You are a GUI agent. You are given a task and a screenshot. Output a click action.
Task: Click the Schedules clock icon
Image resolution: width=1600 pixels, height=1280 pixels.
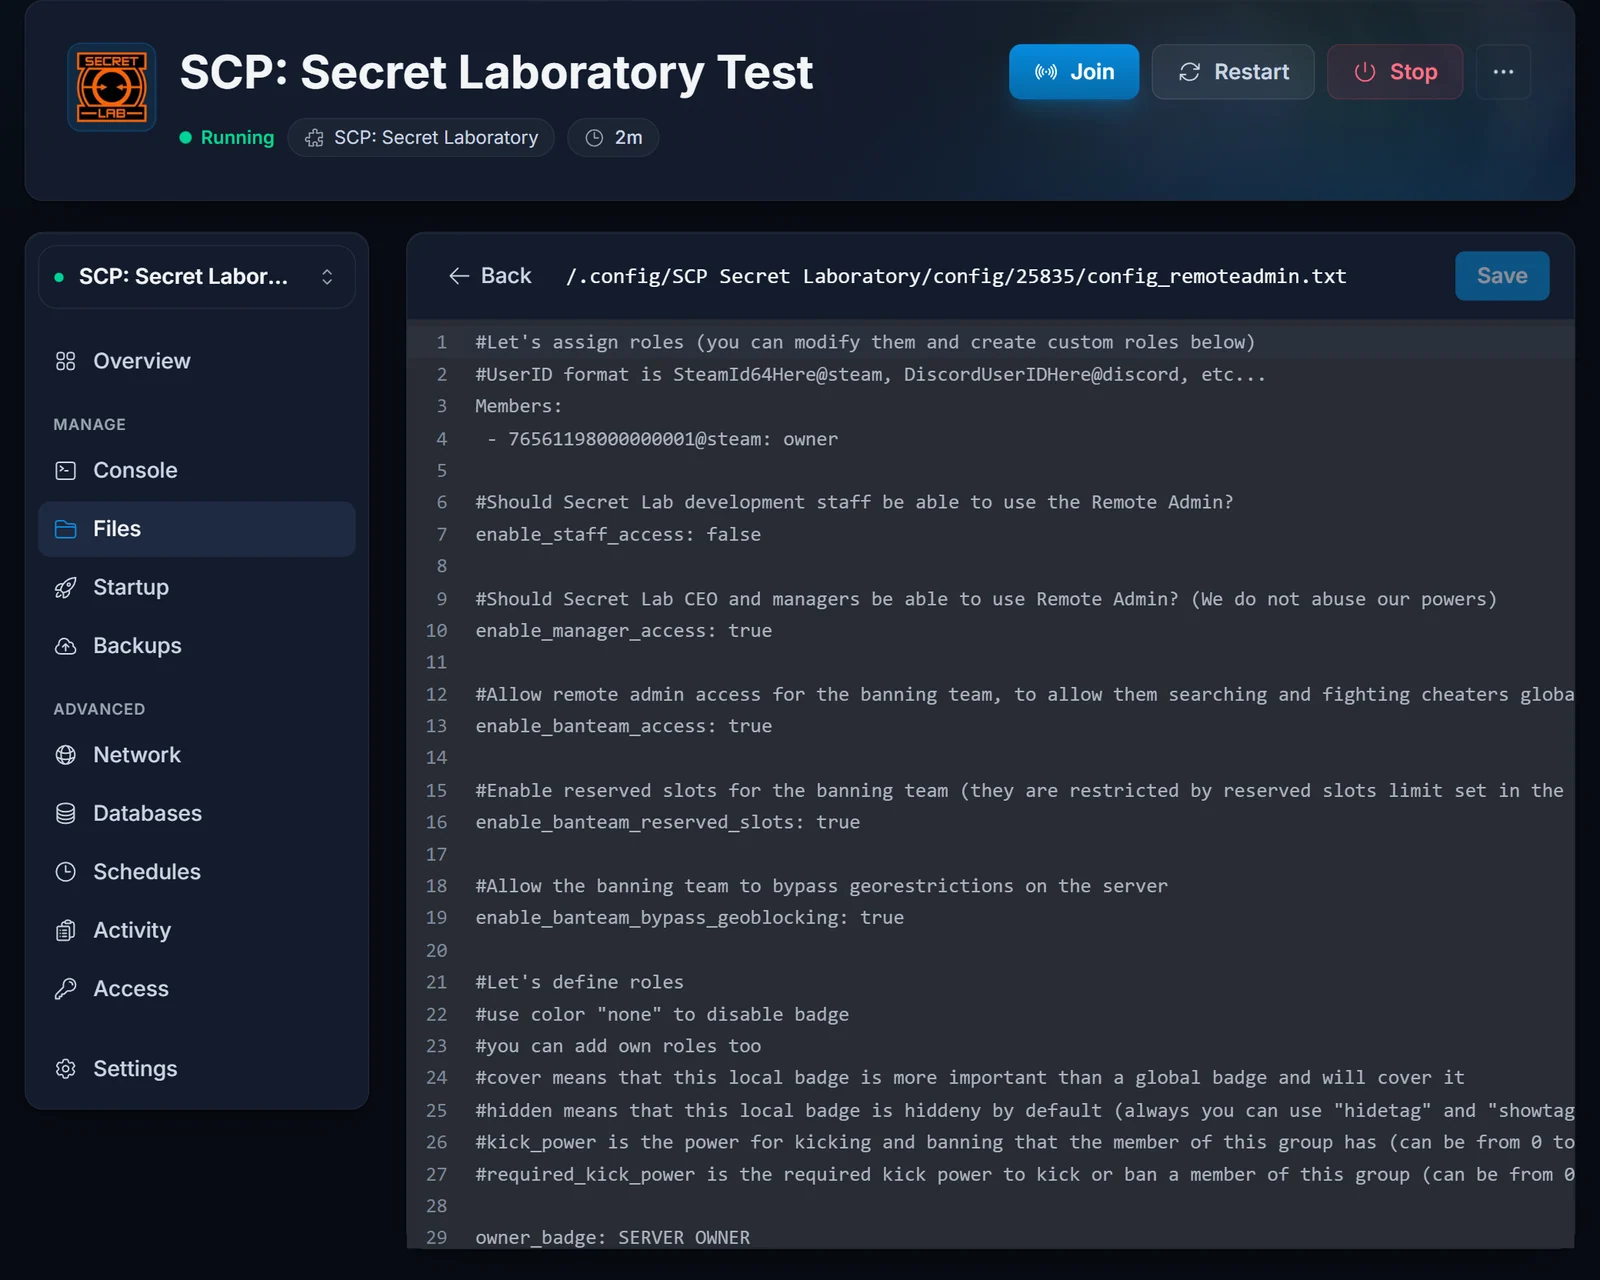coord(66,872)
